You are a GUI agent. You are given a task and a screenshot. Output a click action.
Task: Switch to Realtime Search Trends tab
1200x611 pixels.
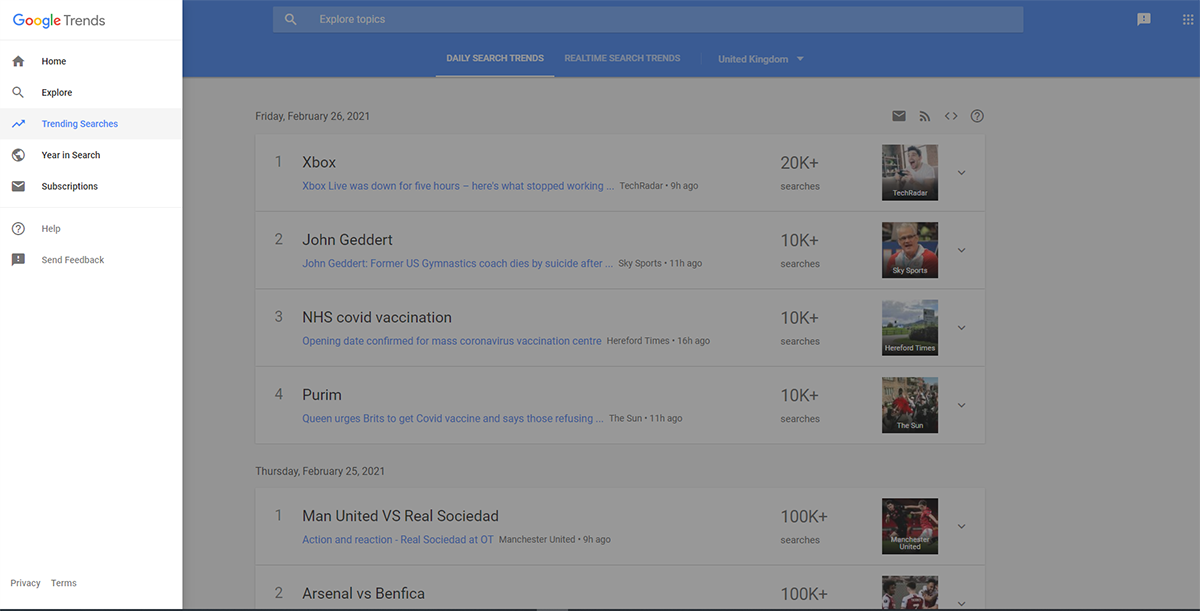click(622, 58)
